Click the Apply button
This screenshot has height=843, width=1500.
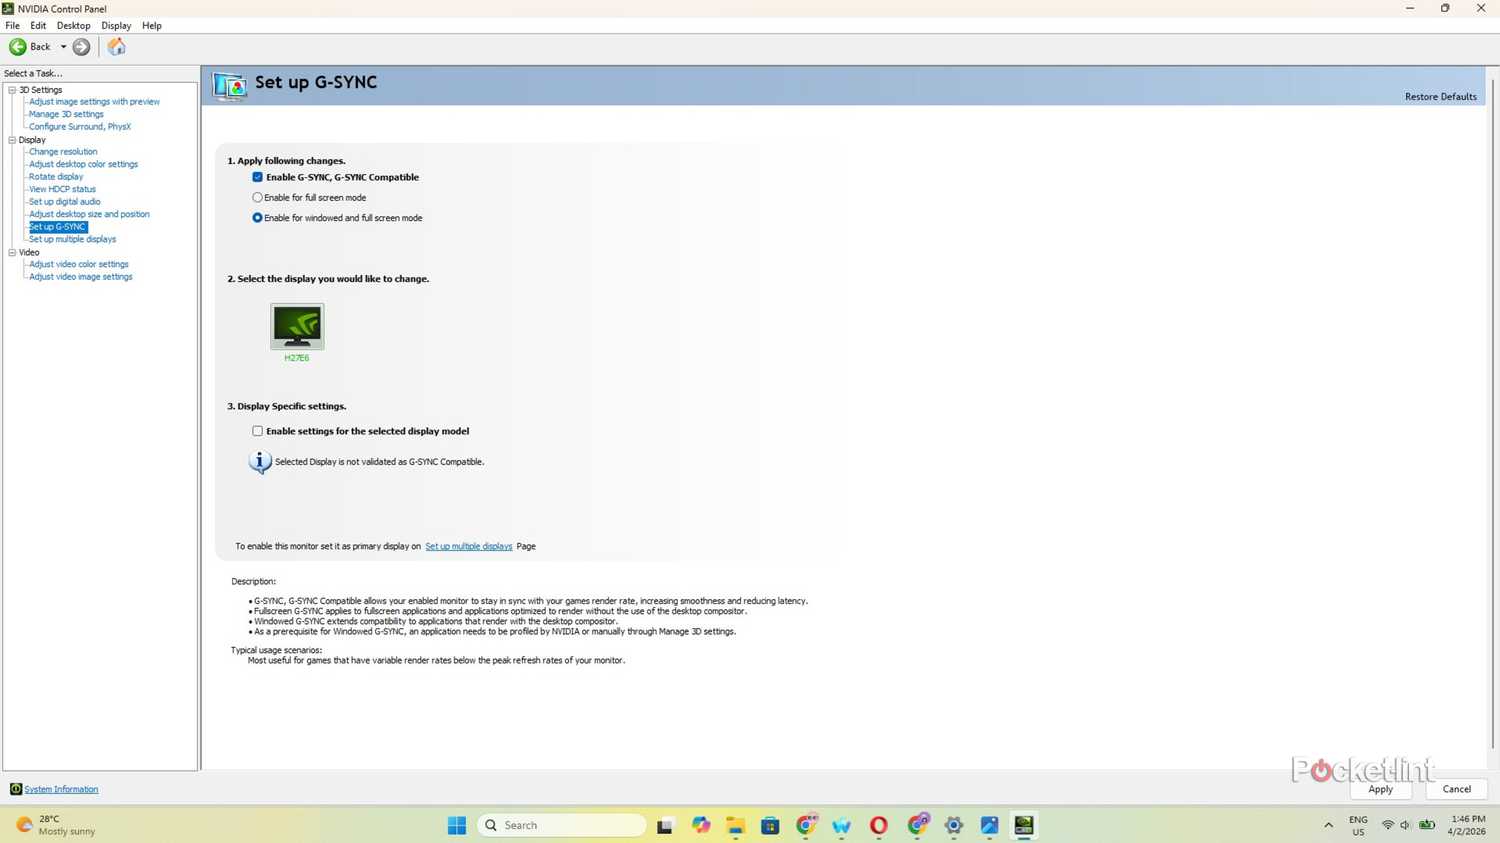pyautogui.click(x=1380, y=789)
